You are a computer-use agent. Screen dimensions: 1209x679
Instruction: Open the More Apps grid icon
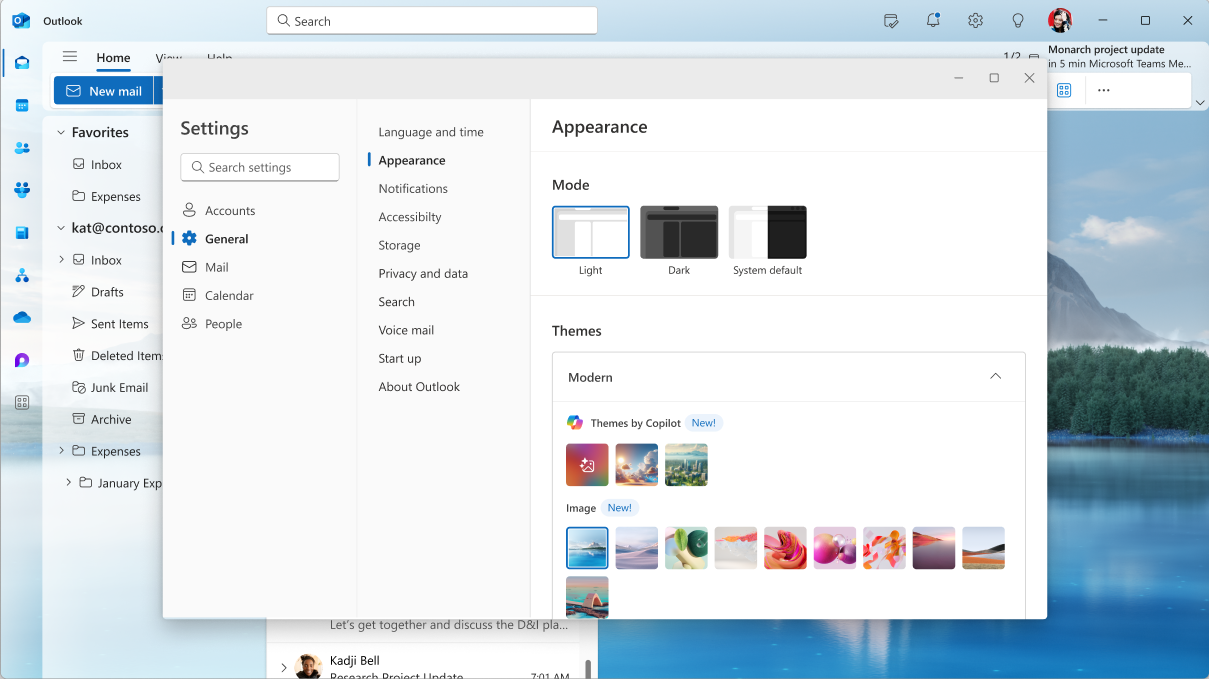[21, 401]
